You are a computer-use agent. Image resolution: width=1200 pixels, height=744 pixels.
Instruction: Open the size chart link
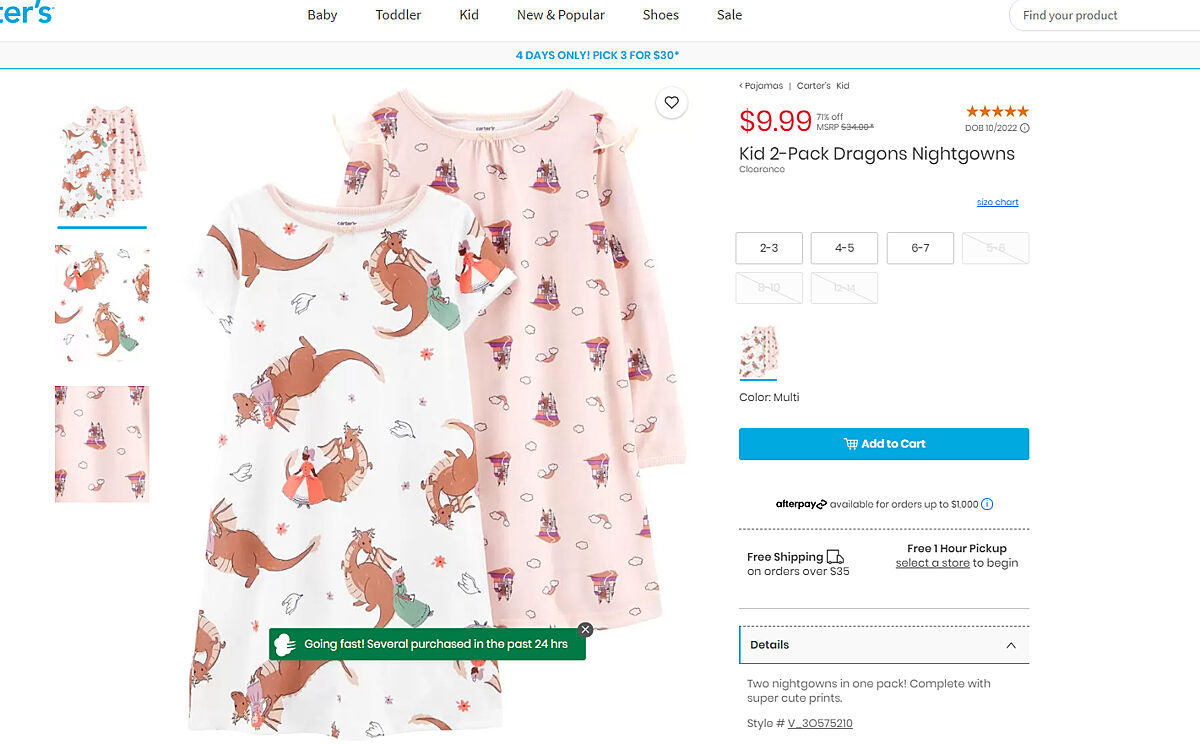(x=997, y=202)
